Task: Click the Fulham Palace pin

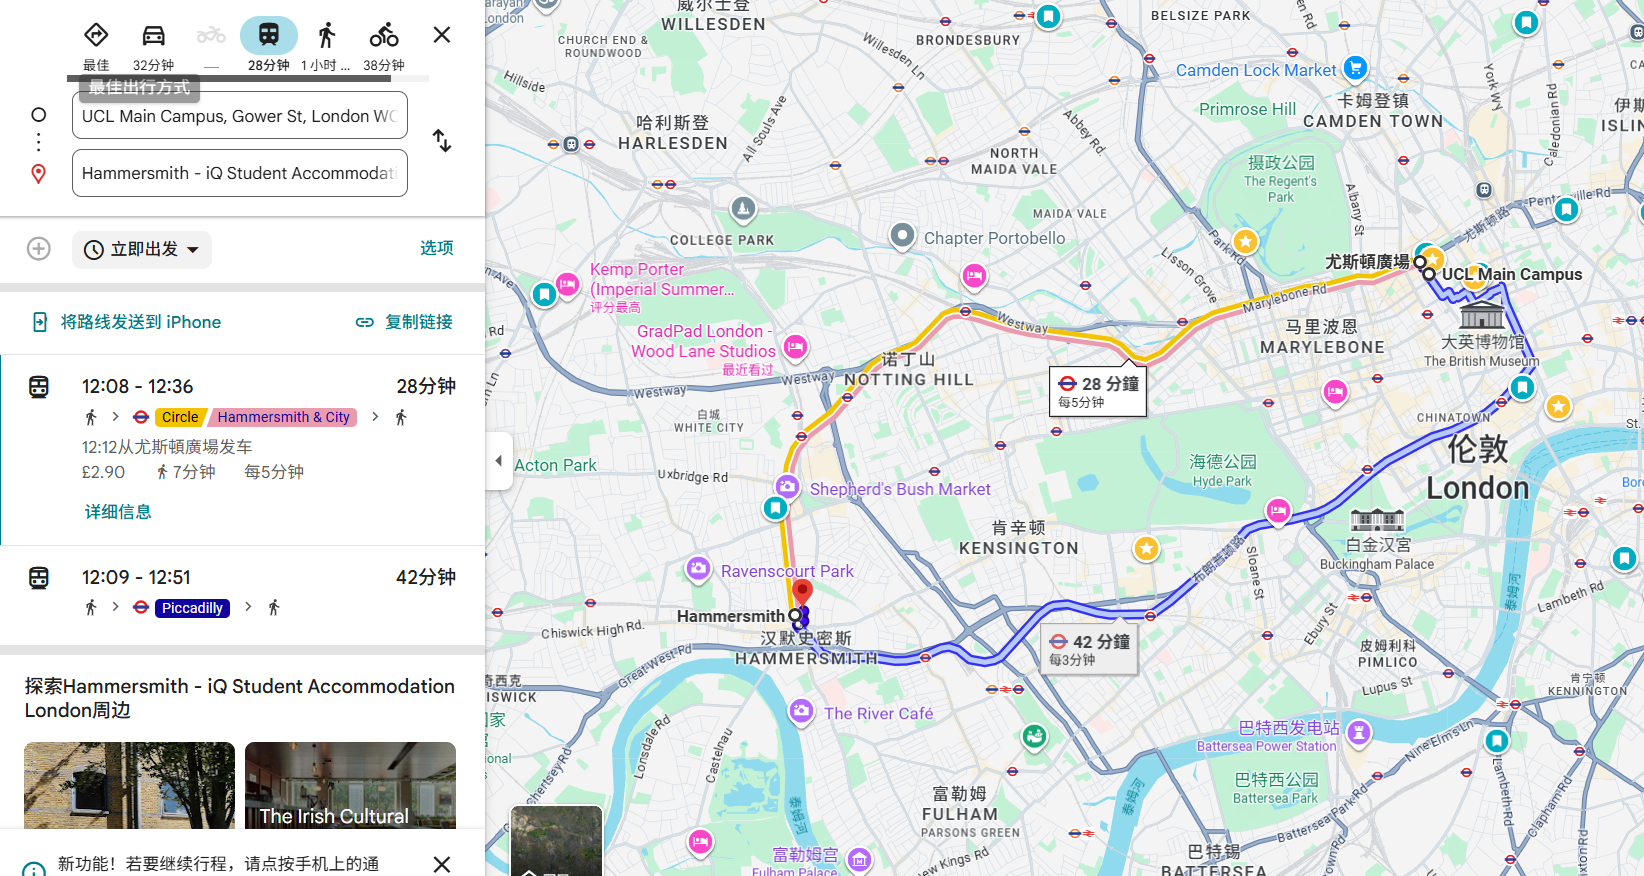Action: 860,859
